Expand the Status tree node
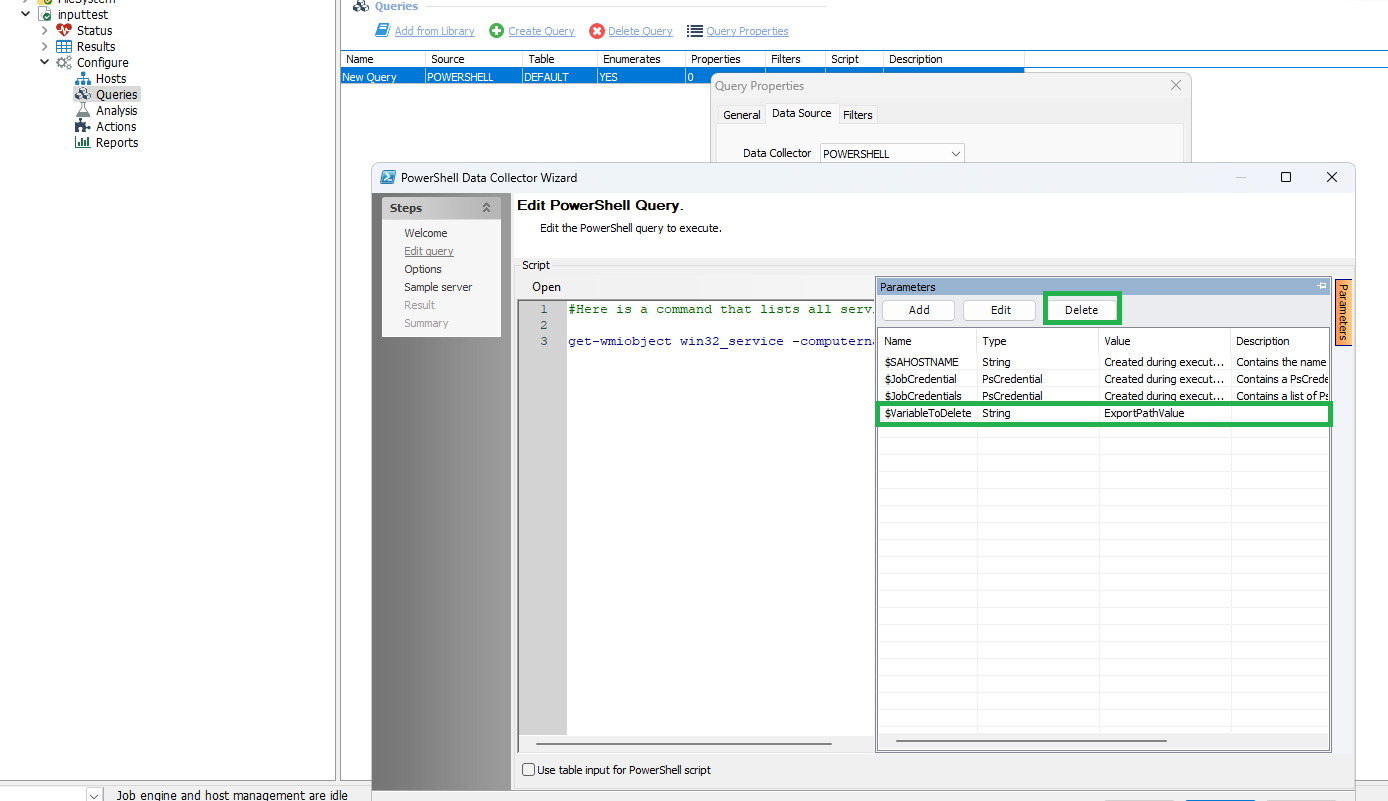 click(x=45, y=31)
